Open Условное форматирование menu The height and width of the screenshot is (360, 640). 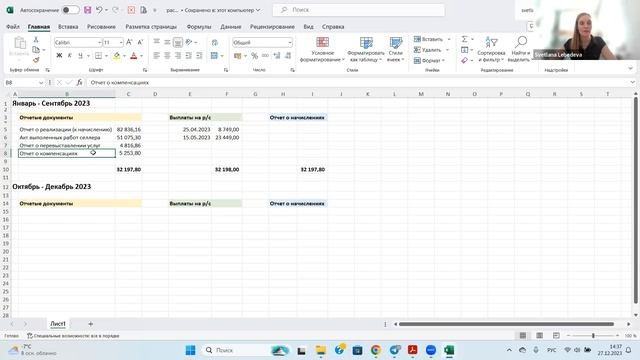[322, 49]
